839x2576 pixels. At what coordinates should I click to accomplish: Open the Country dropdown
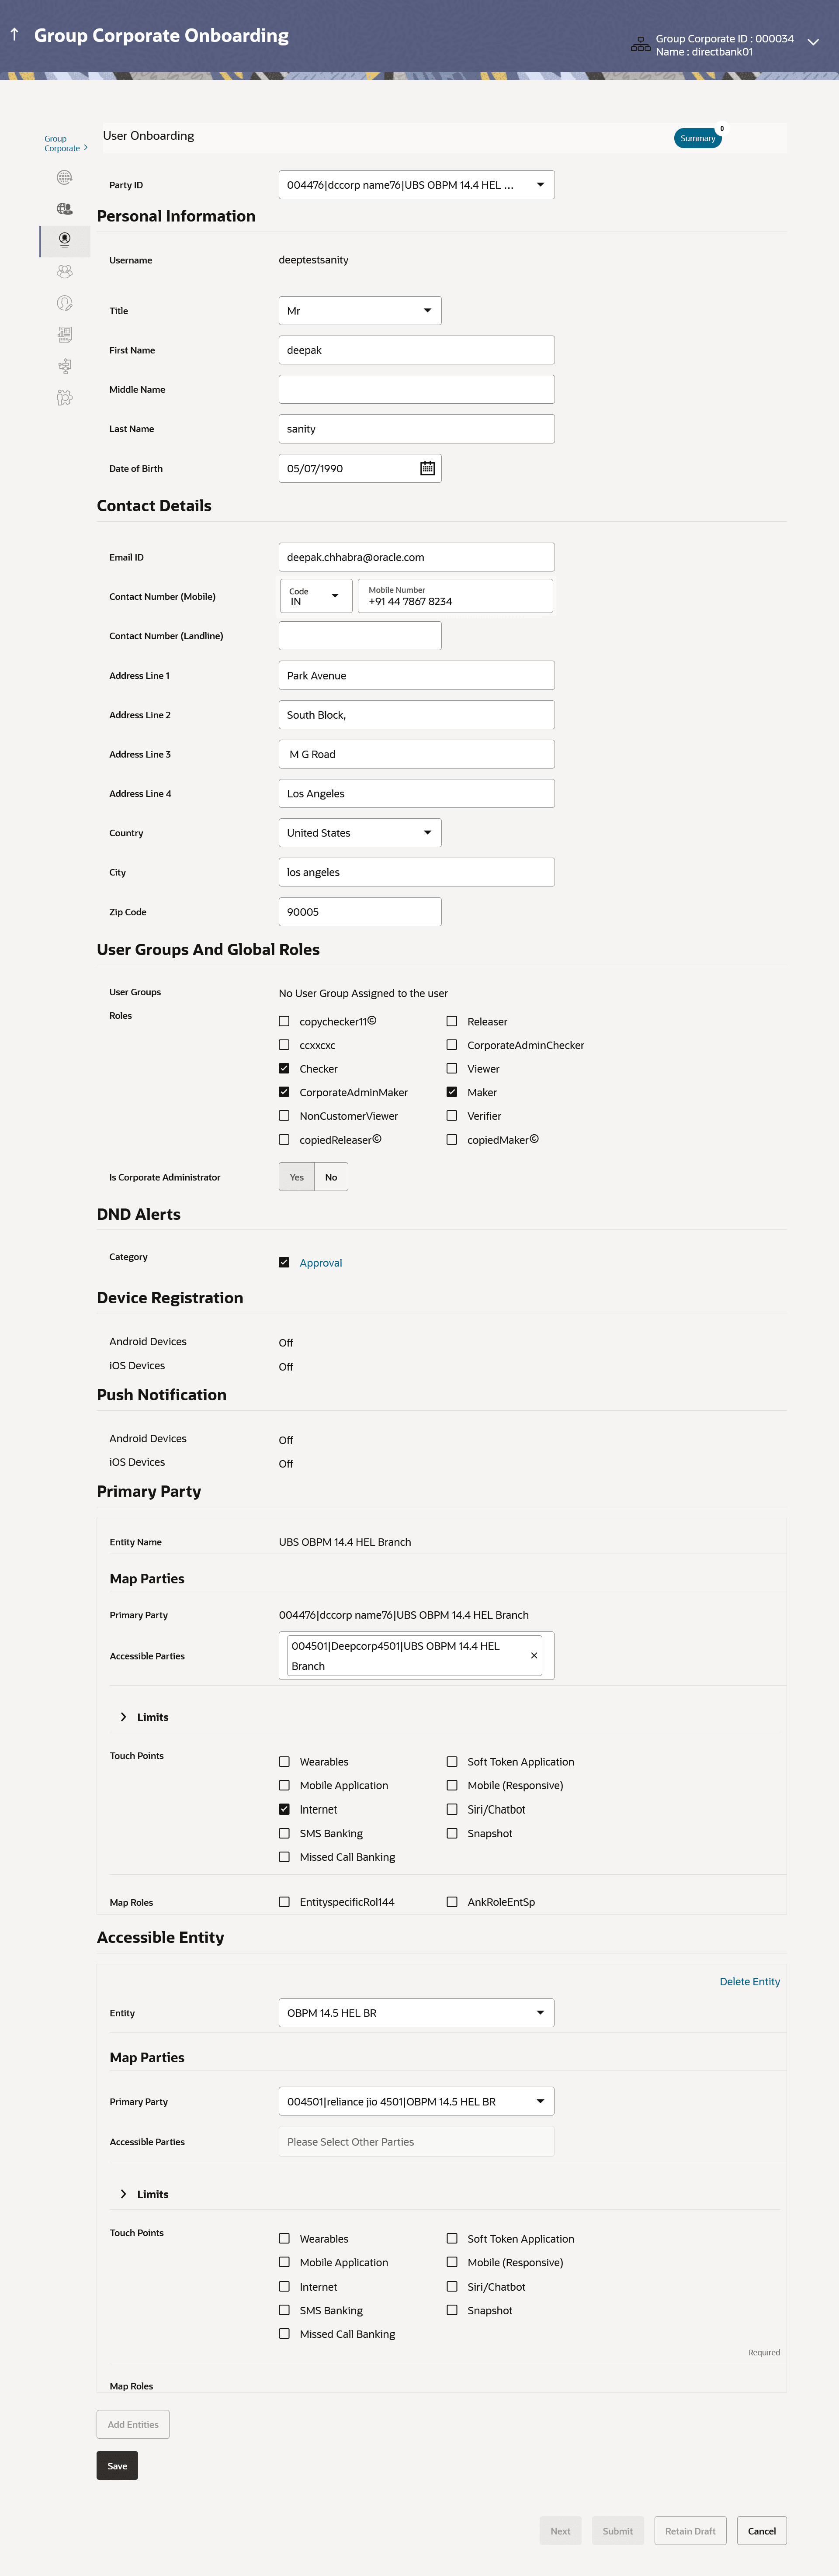coord(360,833)
